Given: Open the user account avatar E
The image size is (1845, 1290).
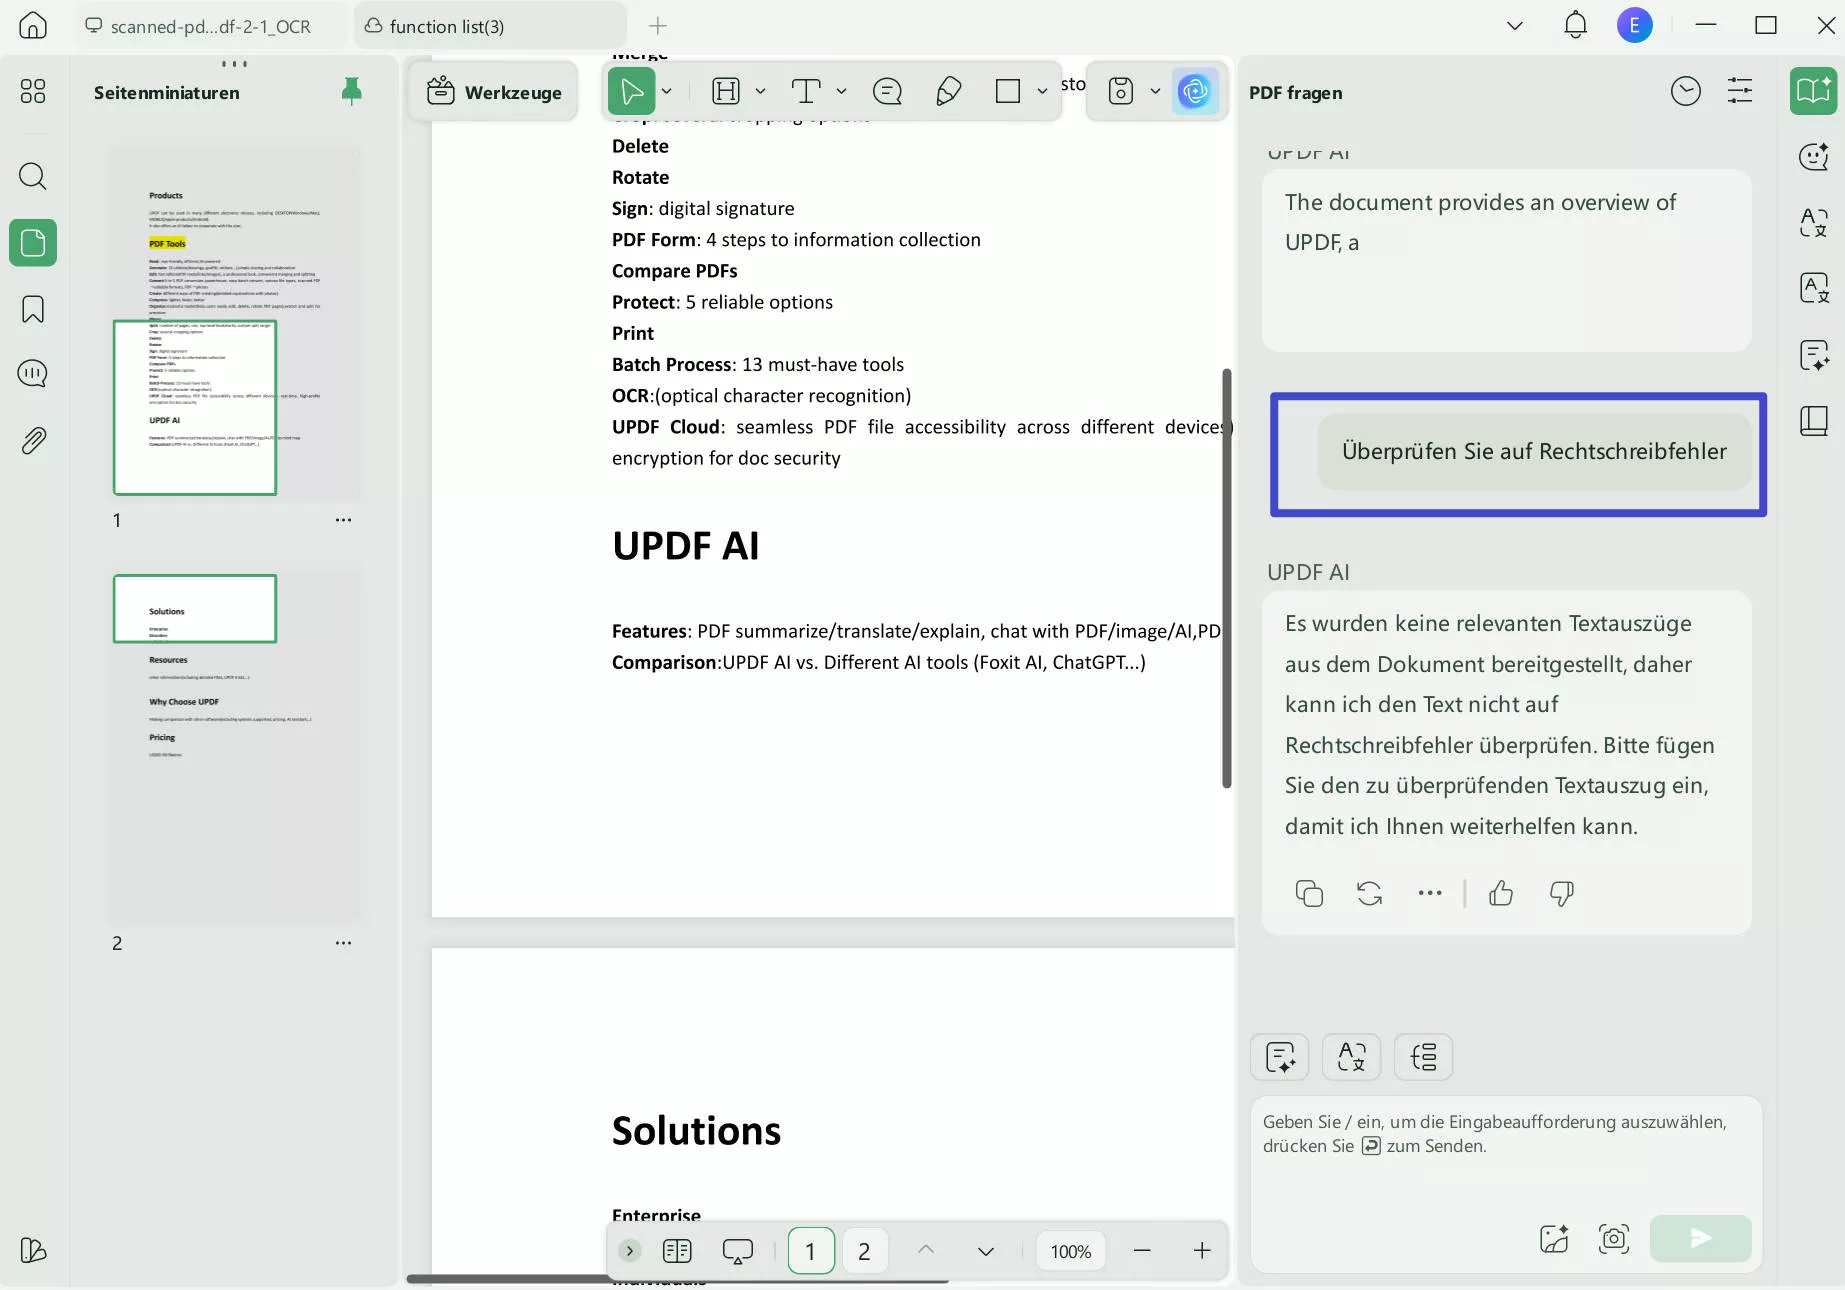Looking at the screenshot, I should click(x=1635, y=25).
